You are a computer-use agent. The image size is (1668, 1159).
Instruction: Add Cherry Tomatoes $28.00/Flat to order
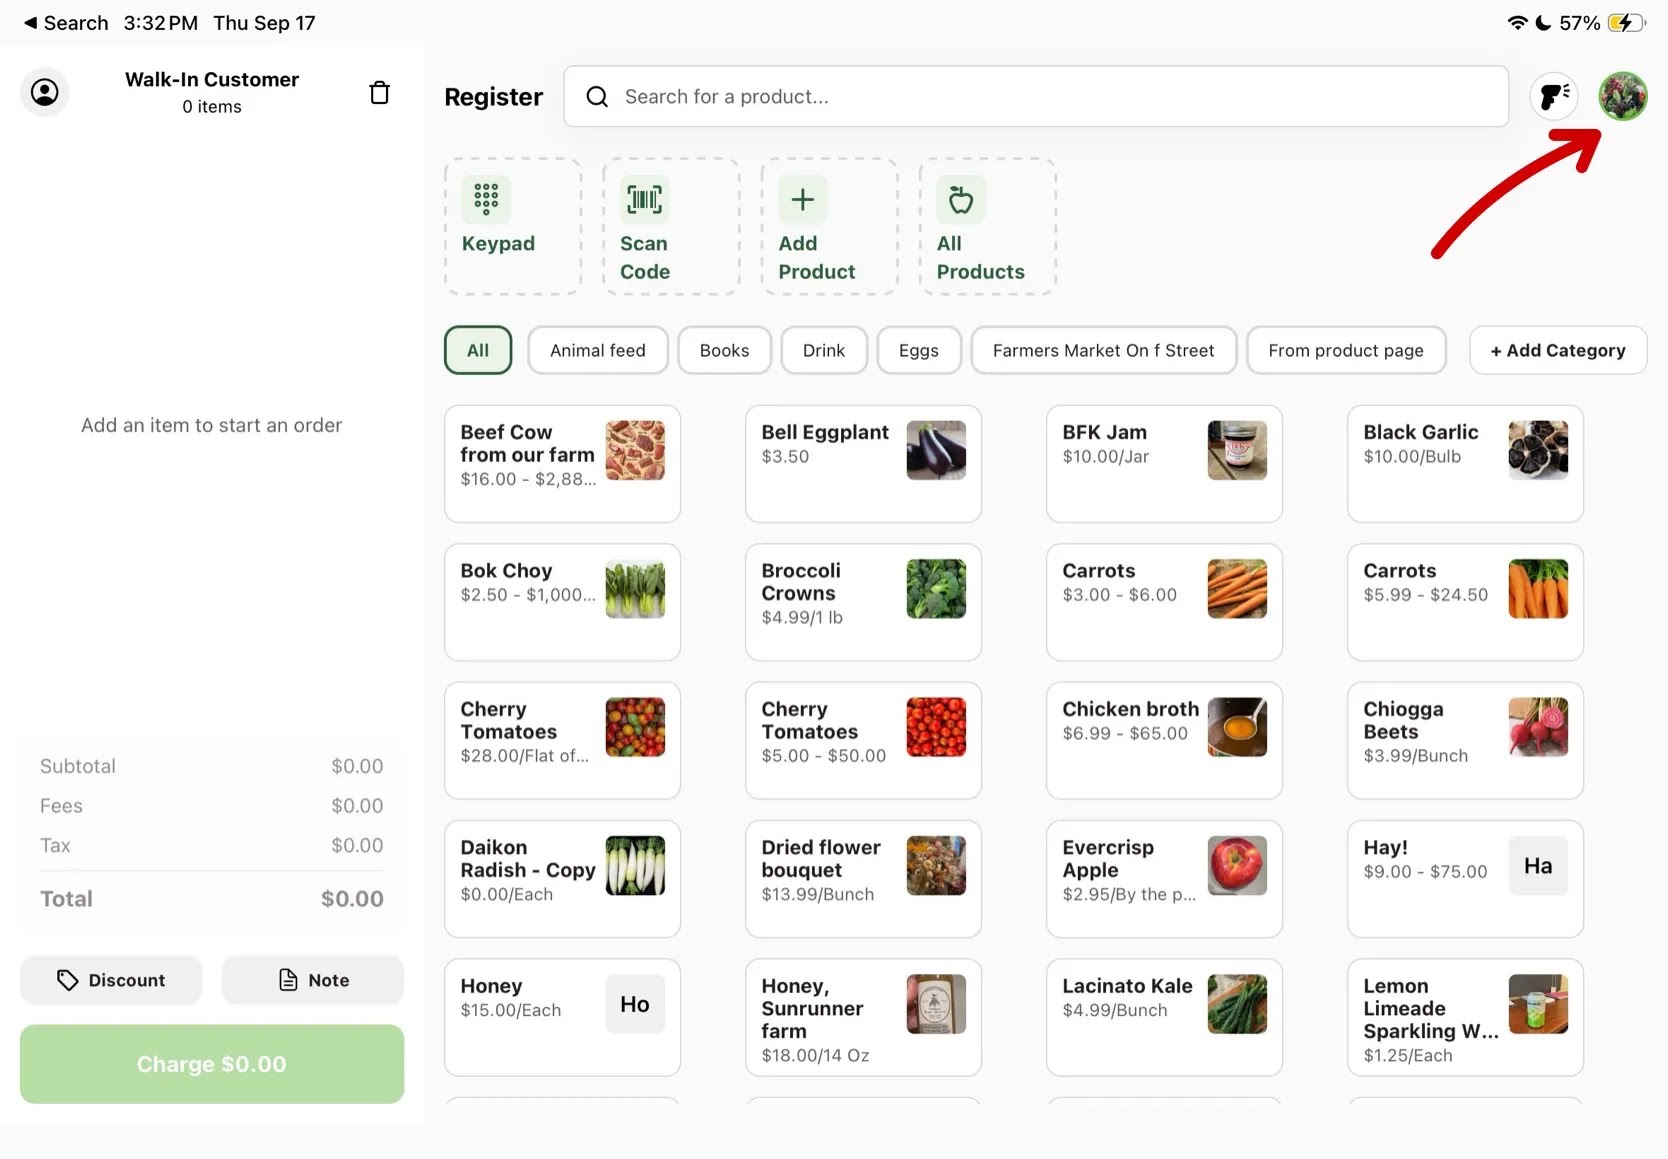click(x=562, y=740)
